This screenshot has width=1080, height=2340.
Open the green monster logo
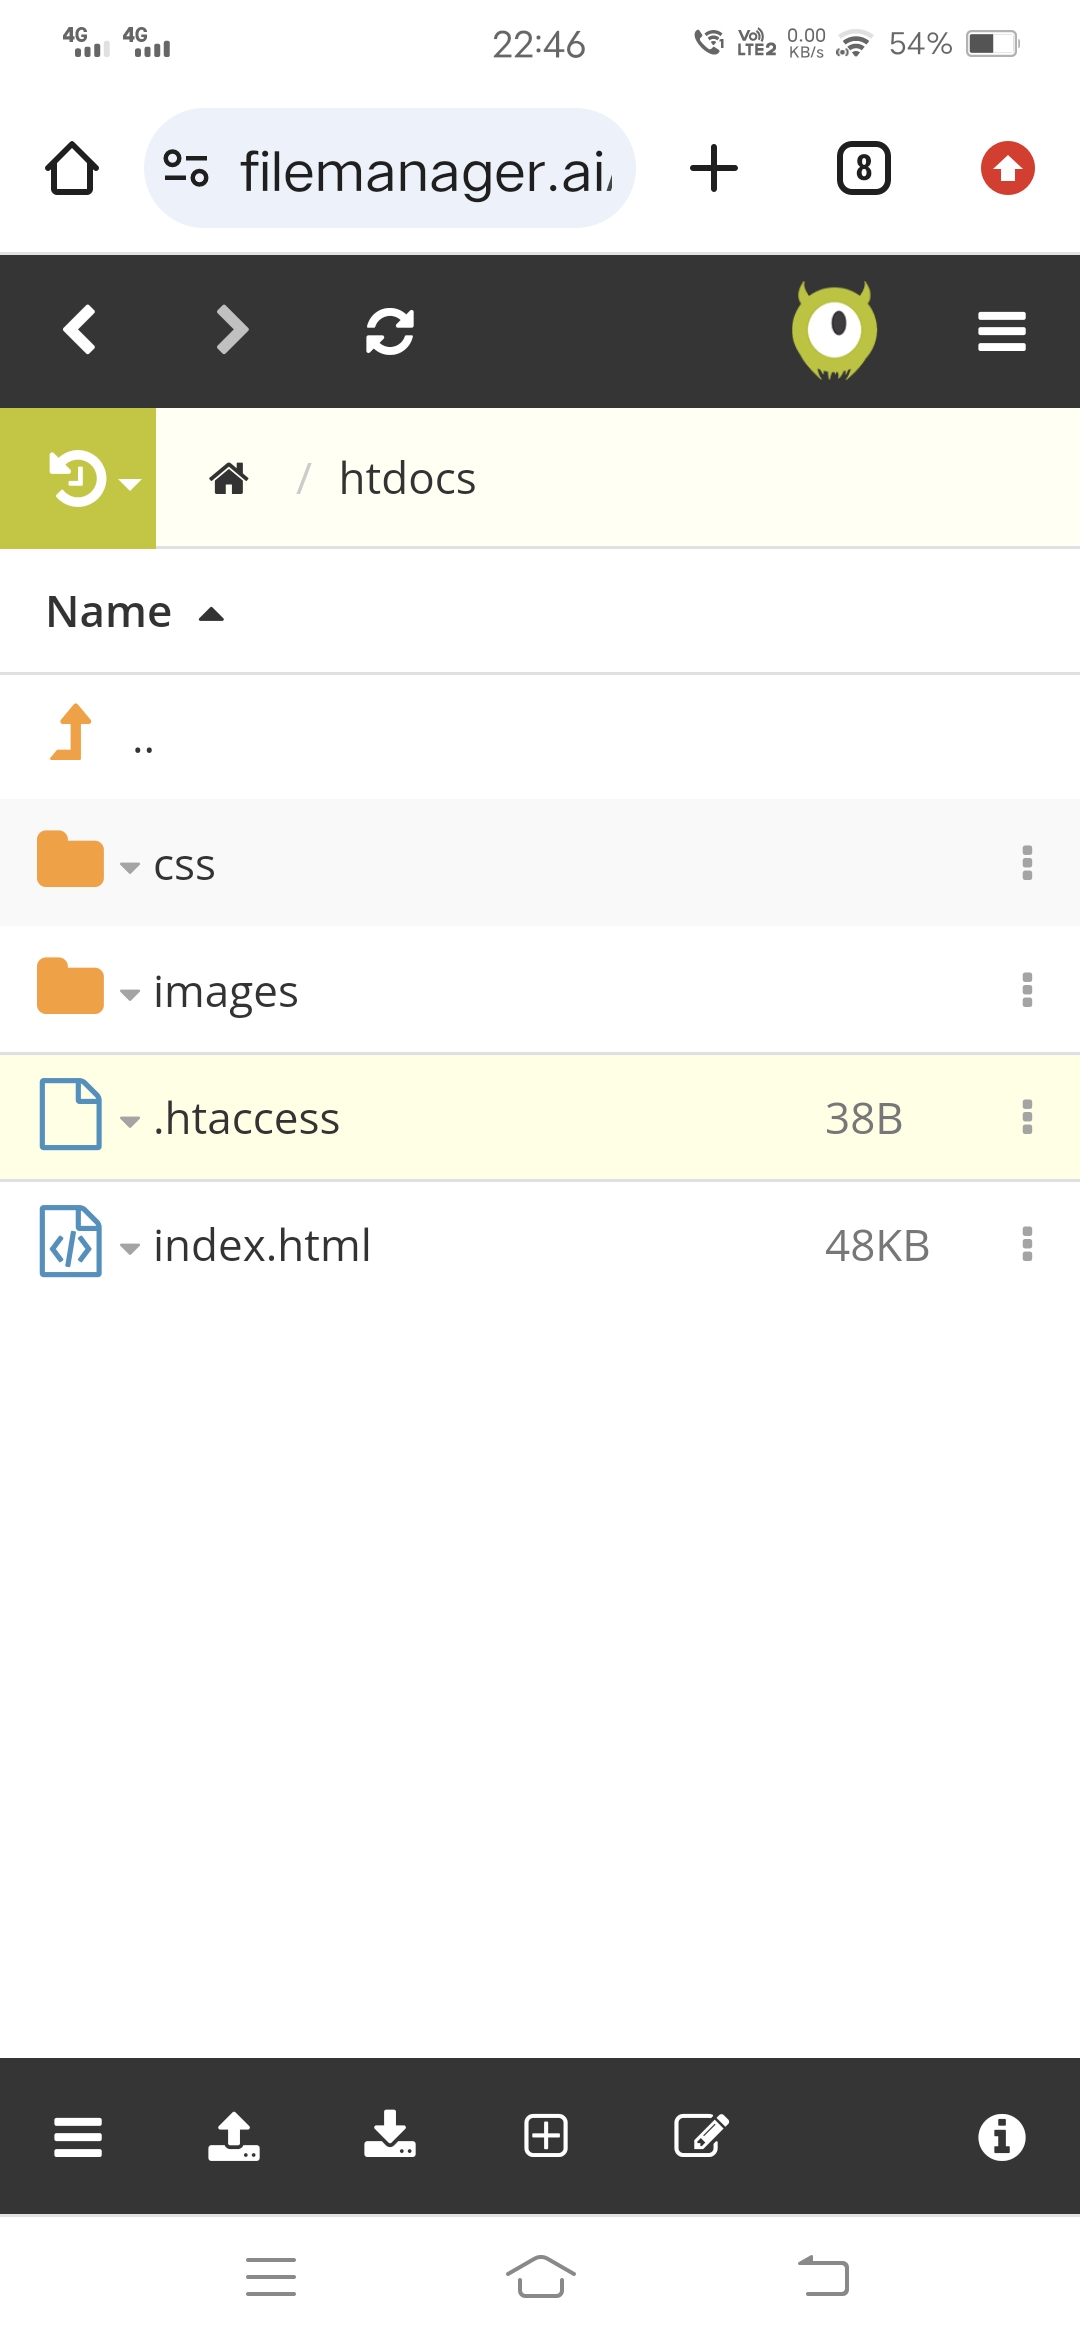click(x=834, y=331)
